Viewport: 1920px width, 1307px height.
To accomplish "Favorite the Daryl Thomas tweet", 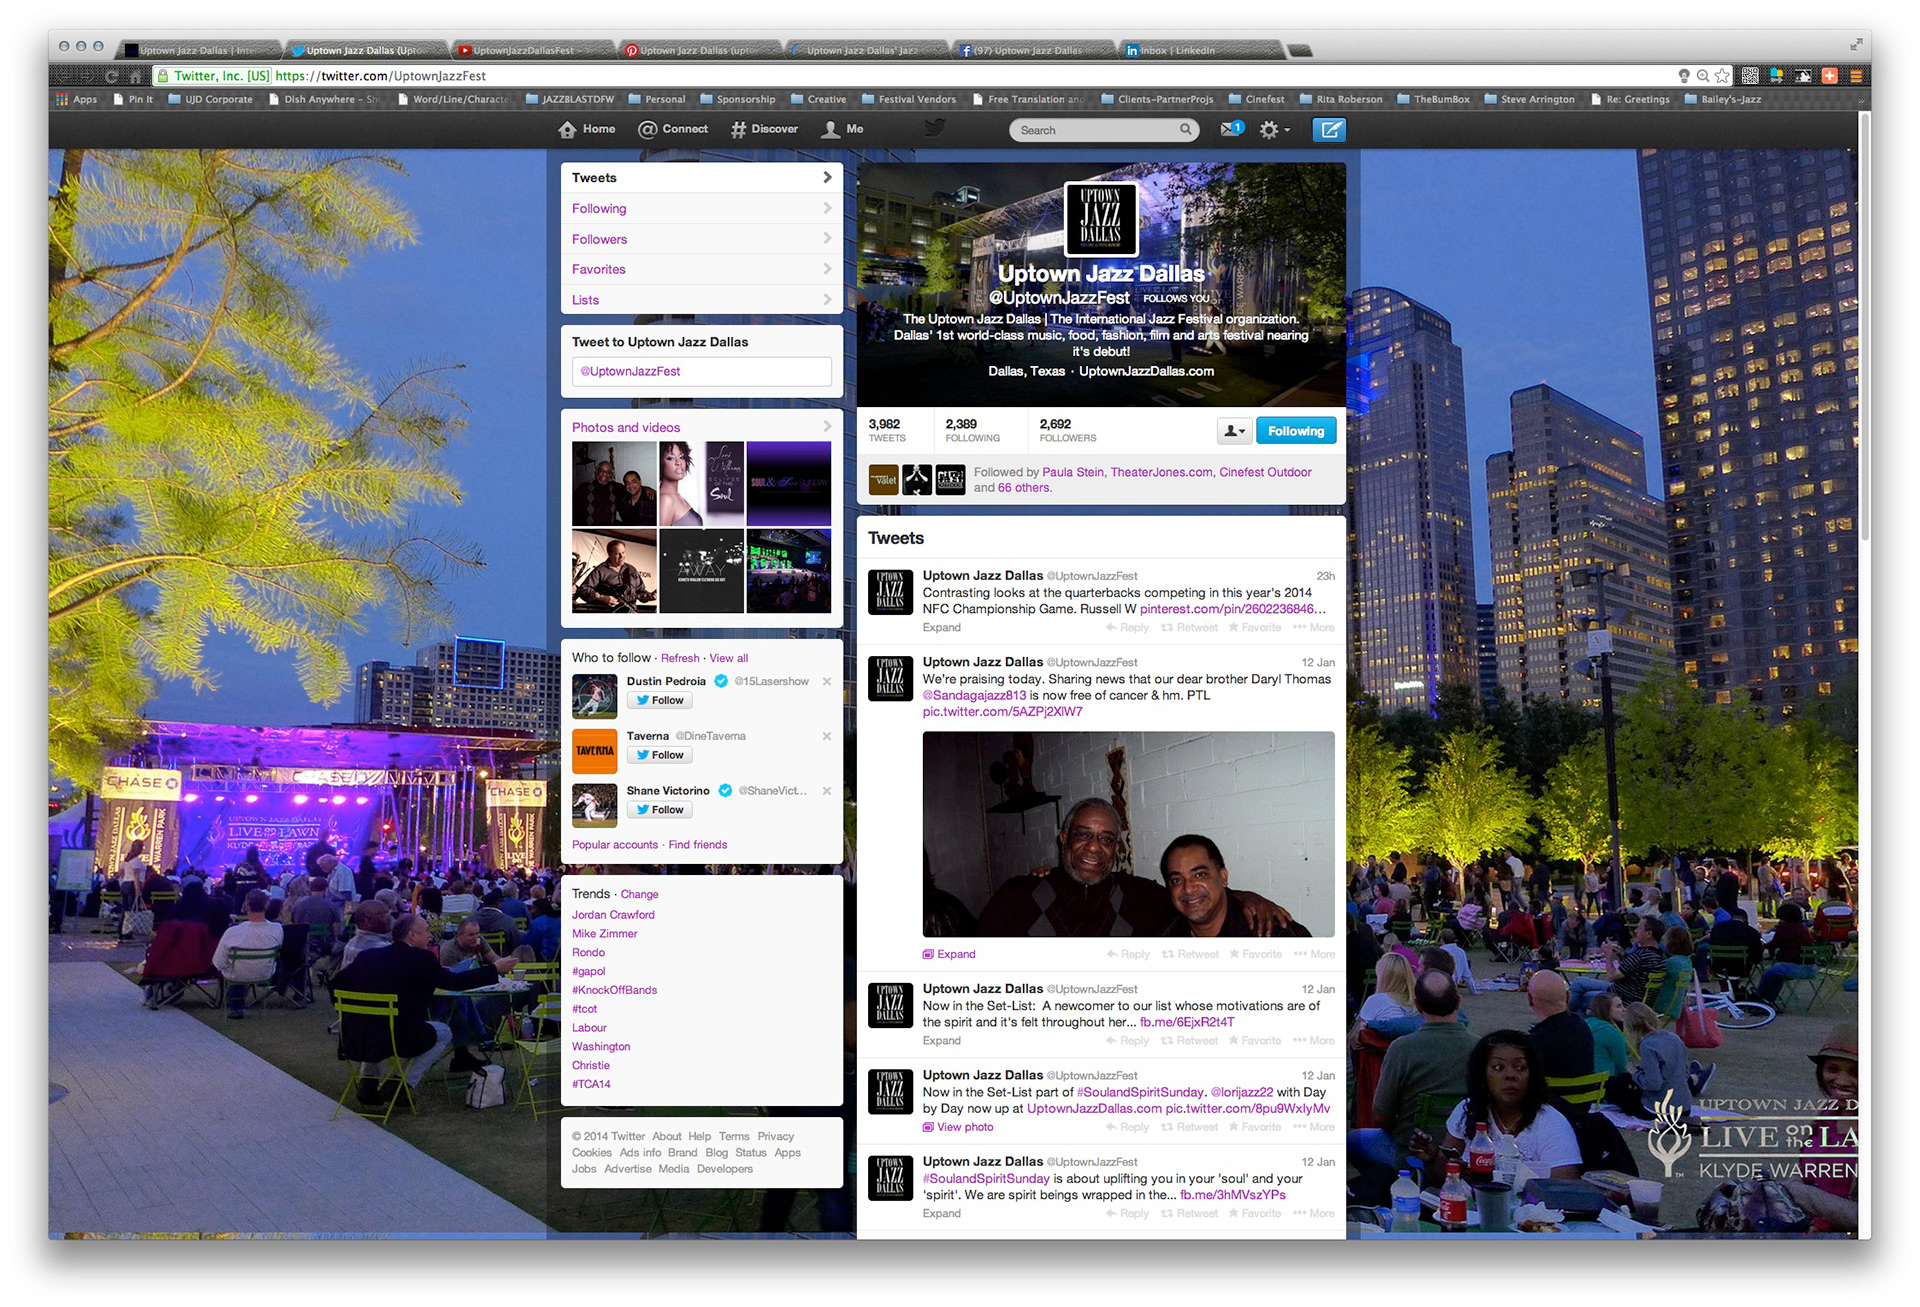I will [1256, 954].
